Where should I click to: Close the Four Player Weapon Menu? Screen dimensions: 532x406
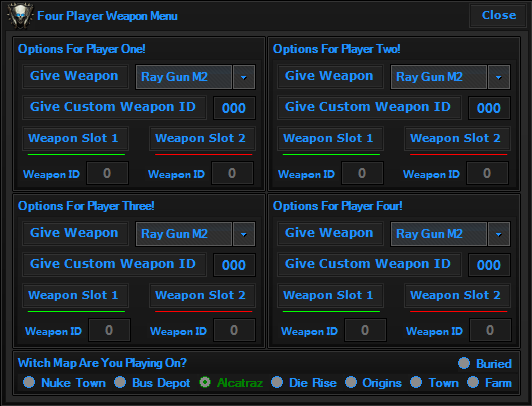click(x=498, y=15)
